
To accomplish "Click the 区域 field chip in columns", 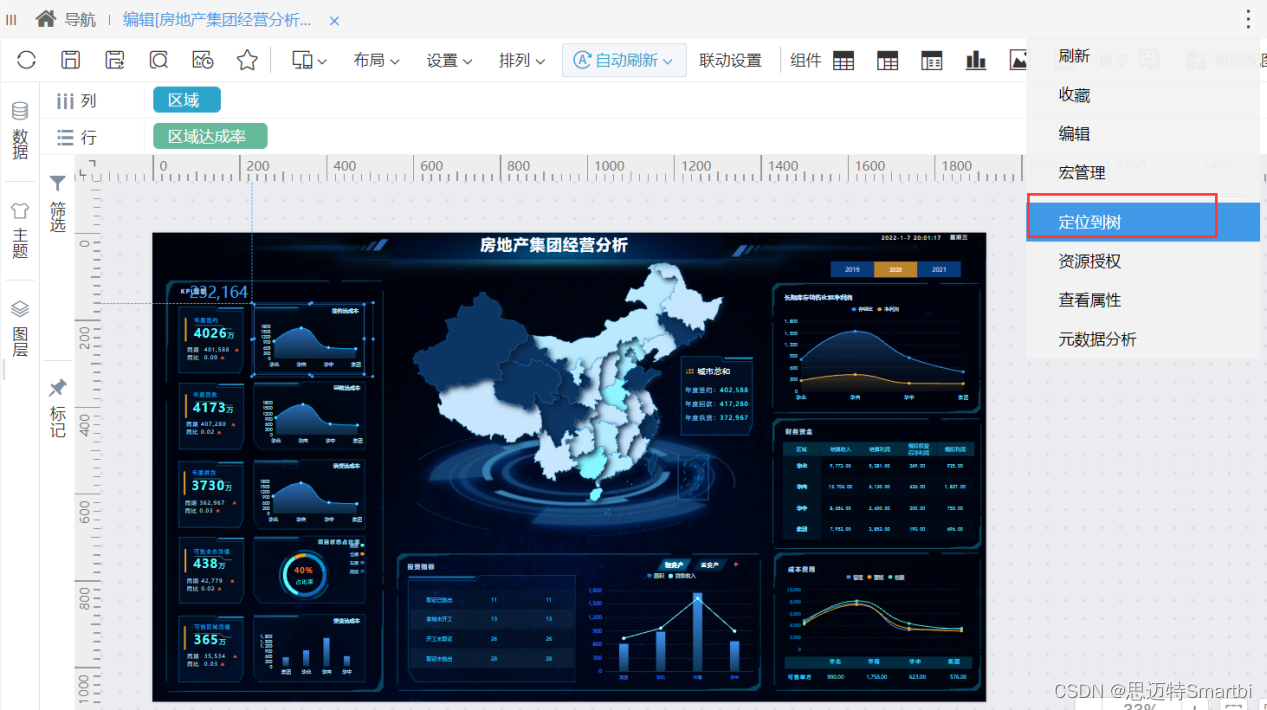I will [186, 100].
